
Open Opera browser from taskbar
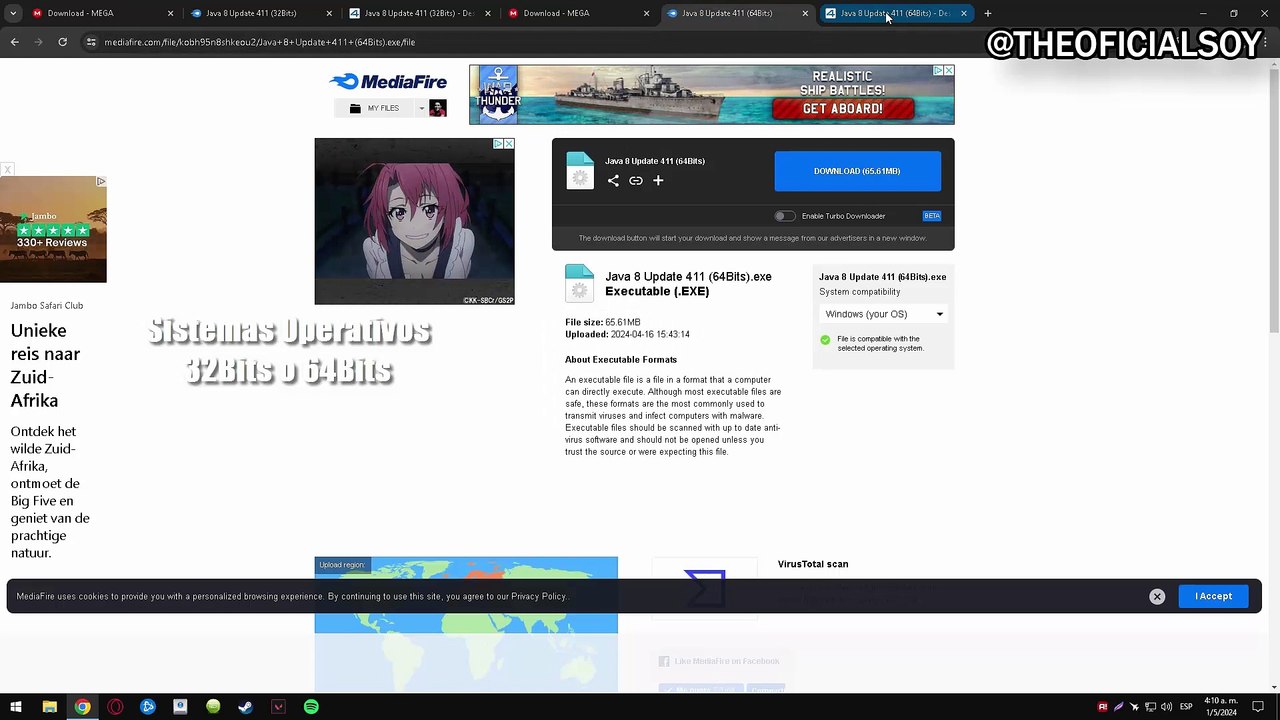click(x=115, y=707)
